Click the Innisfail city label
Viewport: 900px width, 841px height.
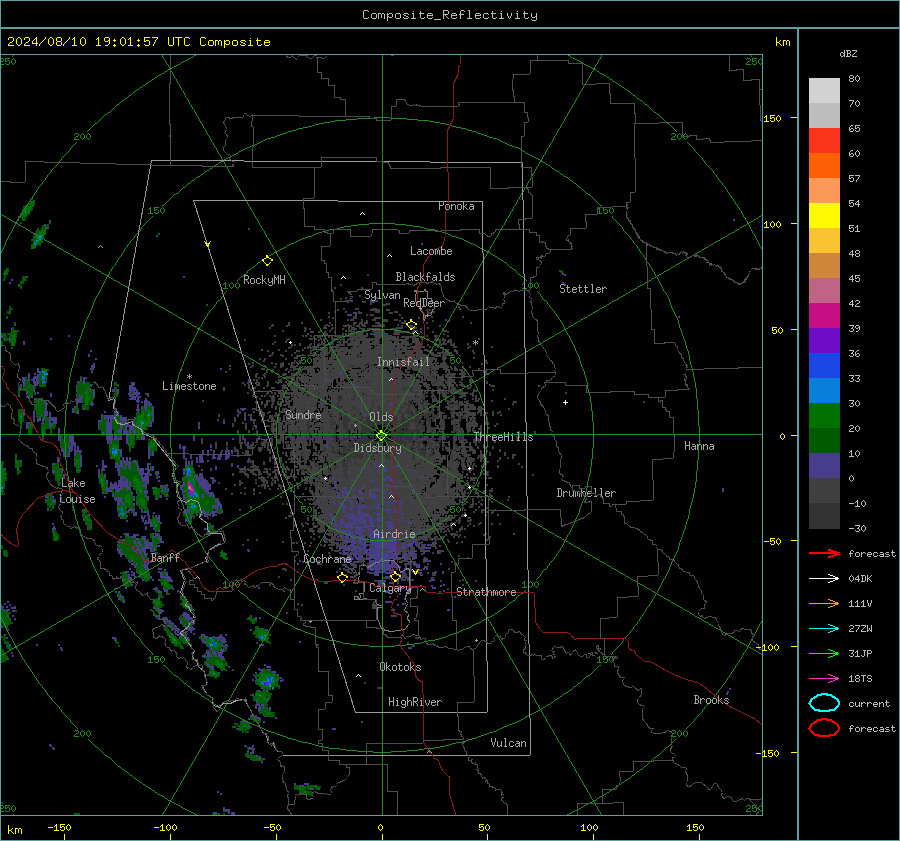[403, 362]
